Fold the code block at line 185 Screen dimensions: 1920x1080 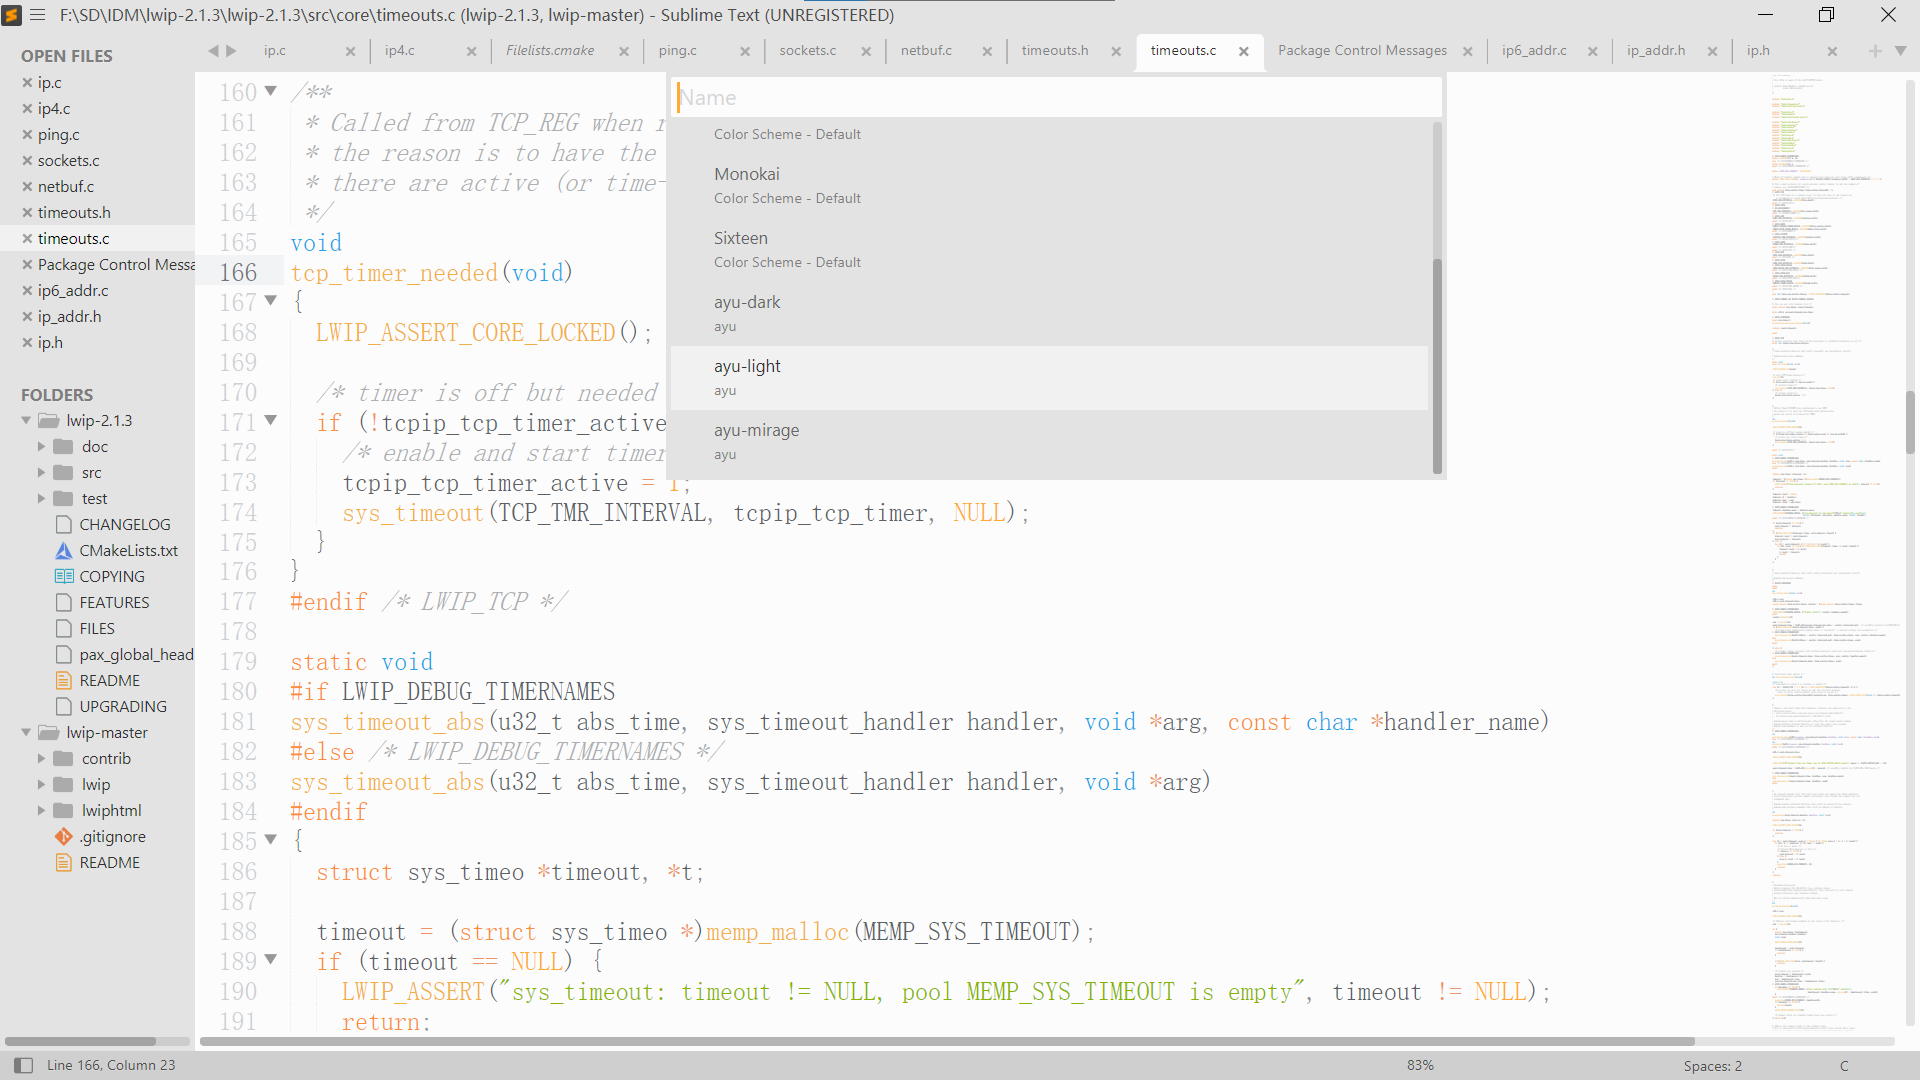tap(270, 840)
